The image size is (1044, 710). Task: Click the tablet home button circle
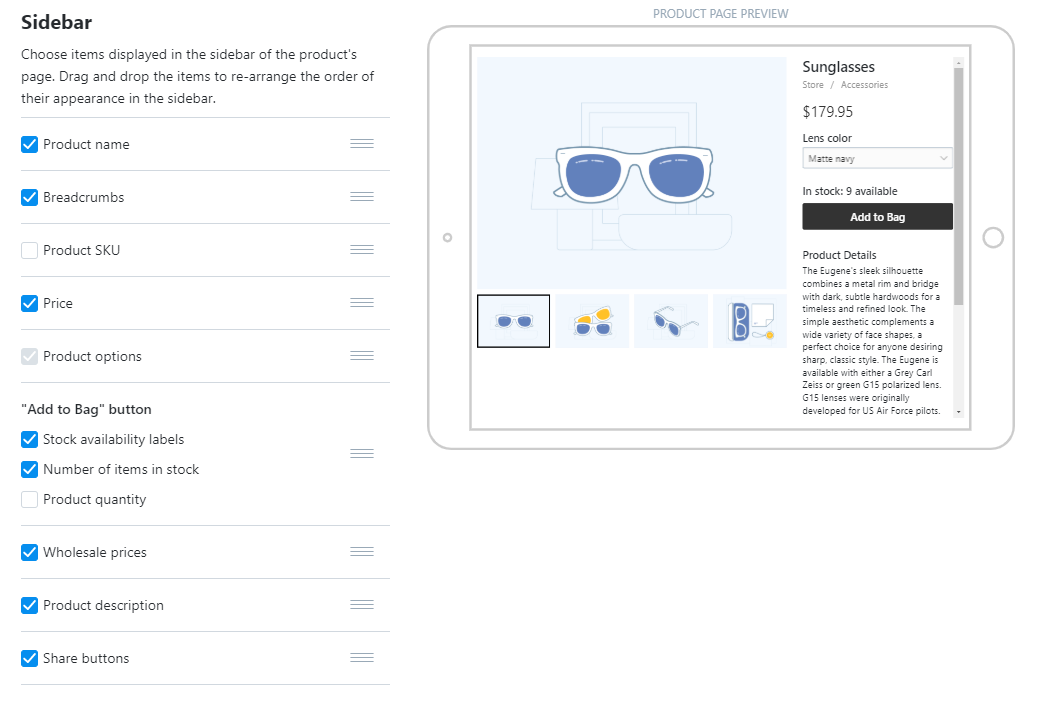point(993,237)
